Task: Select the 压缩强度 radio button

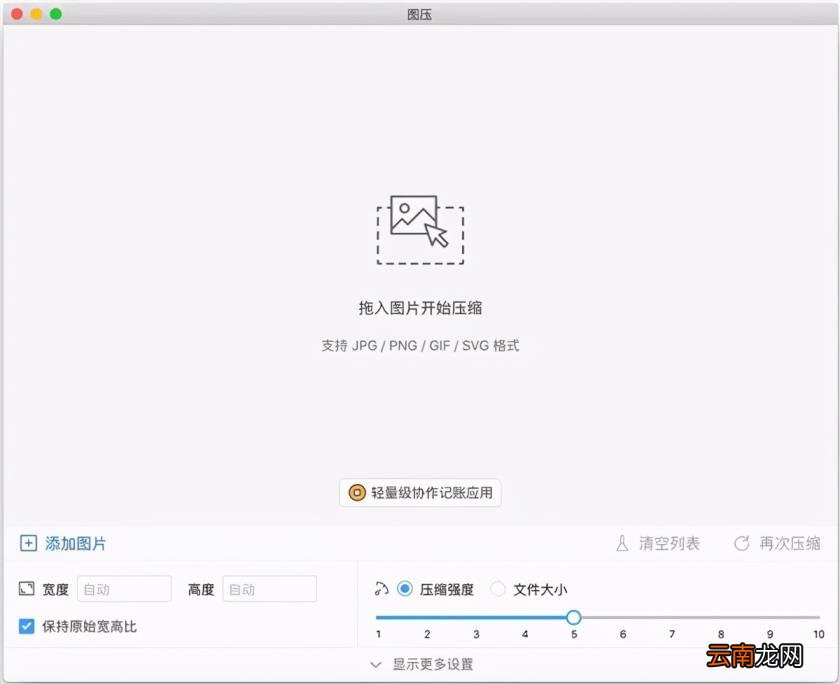Action: point(405,589)
